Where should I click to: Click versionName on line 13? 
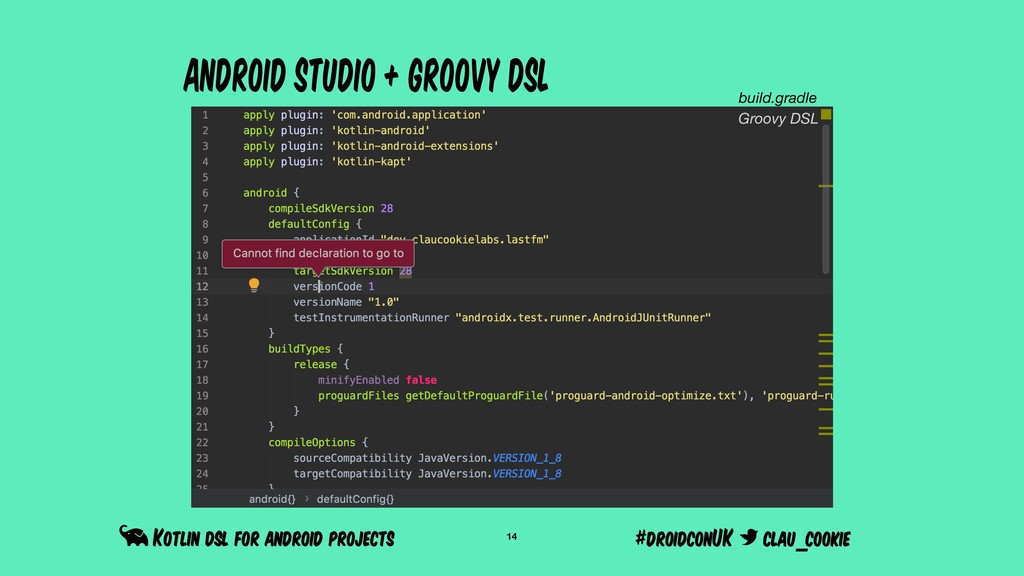pos(327,302)
